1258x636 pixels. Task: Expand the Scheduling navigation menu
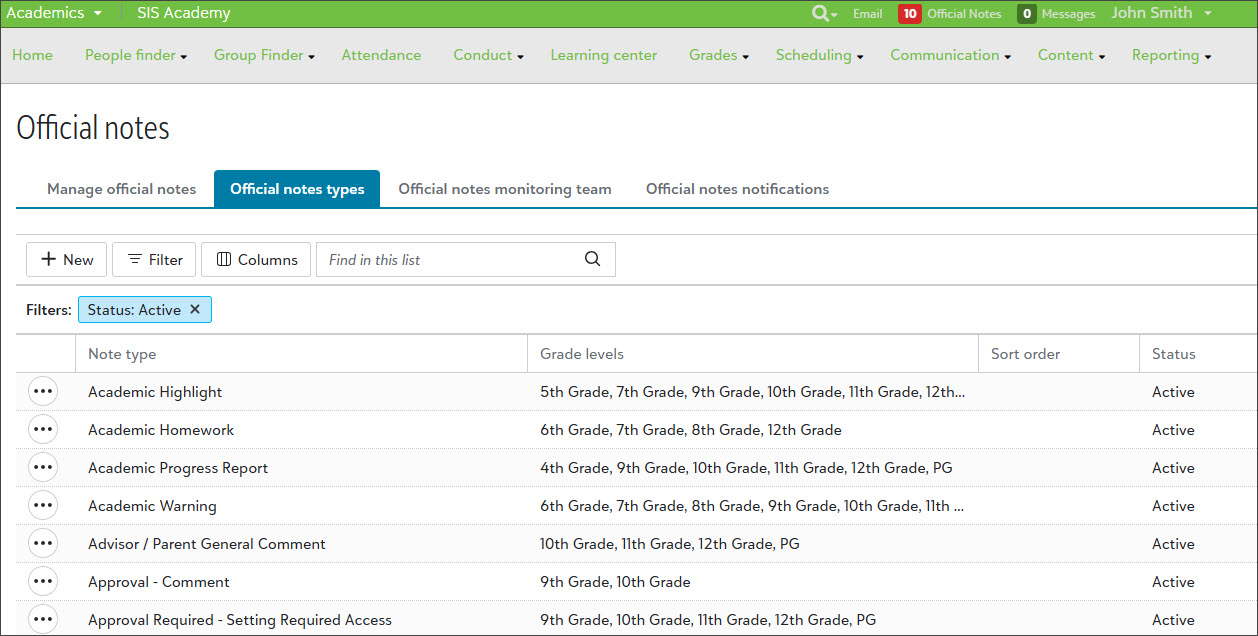click(819, 56)
